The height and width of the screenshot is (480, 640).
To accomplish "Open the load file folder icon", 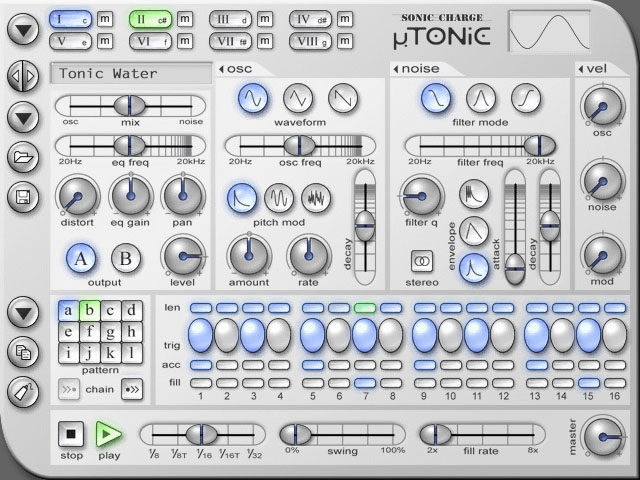I will pos(23,157).
